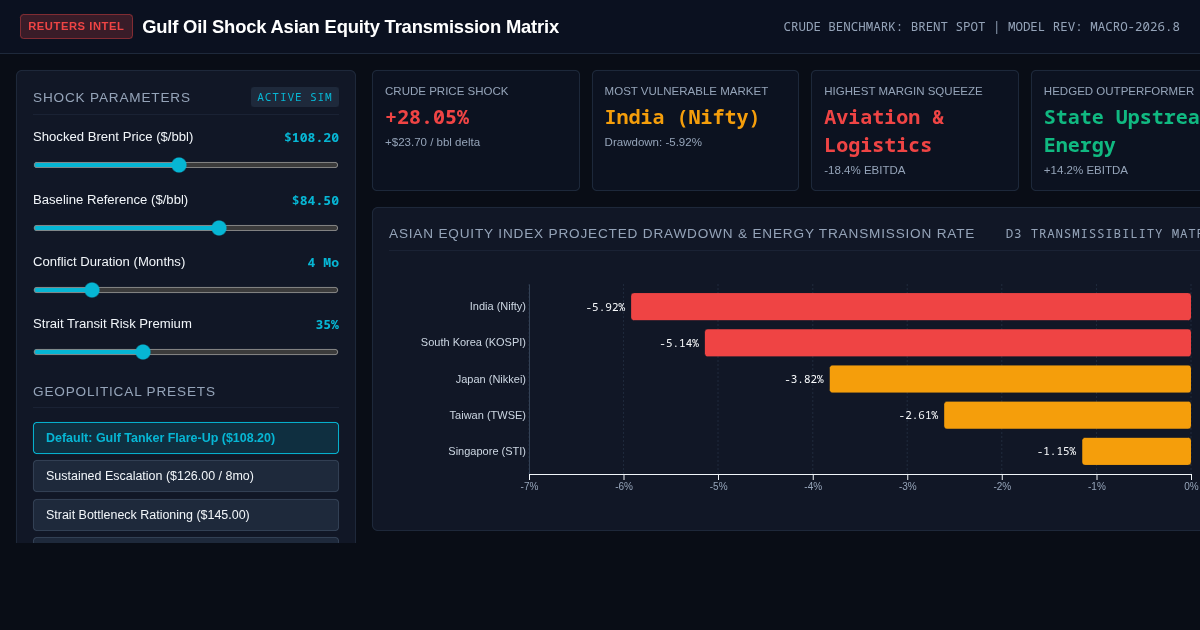Click the $84.50 baseline value
Image resolution: width=1200 pixels, height=630 pixels.
tap(315, 201)
